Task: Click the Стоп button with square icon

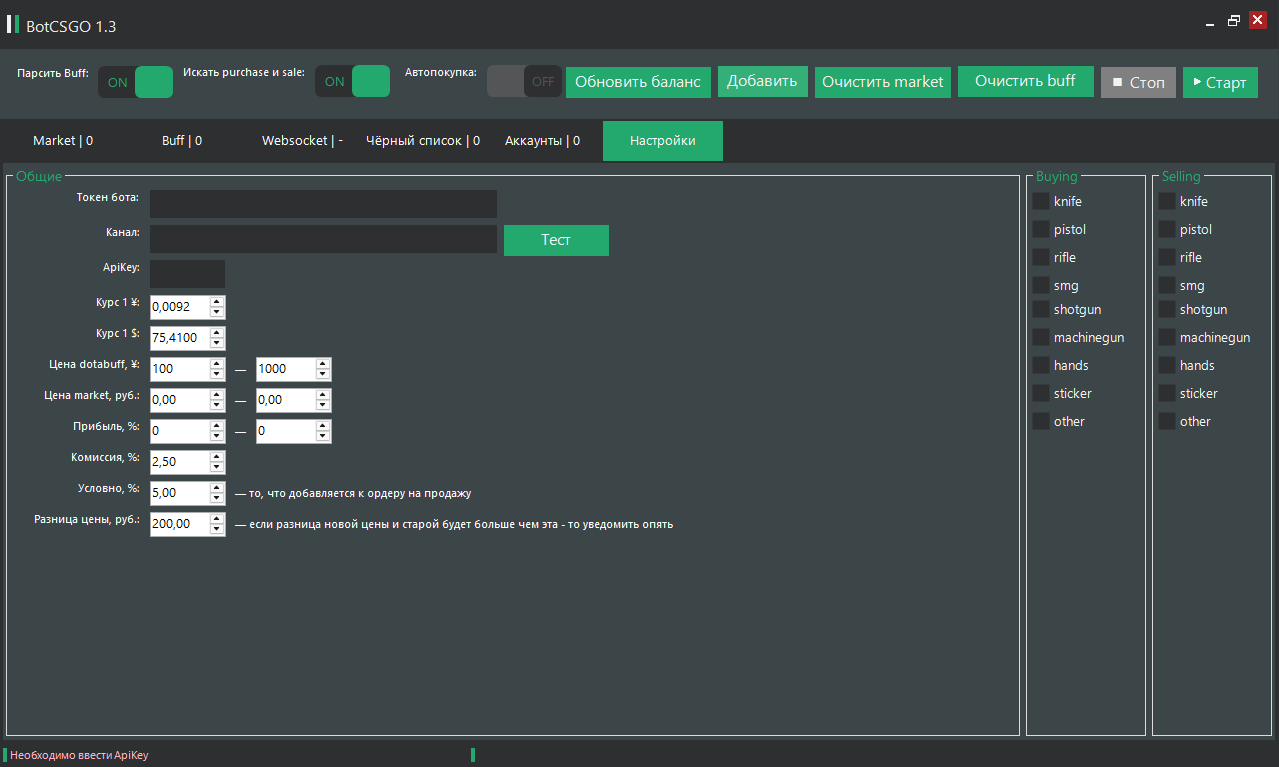Action: pos(1138,82)
